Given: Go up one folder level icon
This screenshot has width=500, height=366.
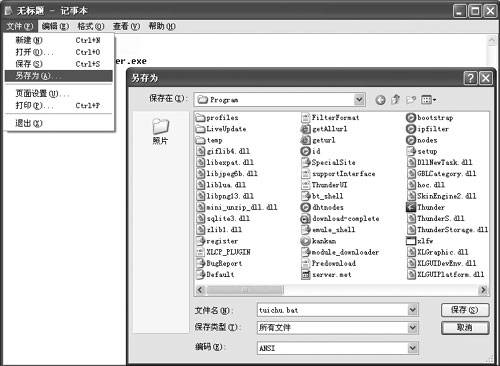Looking at the screenshot, I should pyautogui.click(x=395, y=100).
